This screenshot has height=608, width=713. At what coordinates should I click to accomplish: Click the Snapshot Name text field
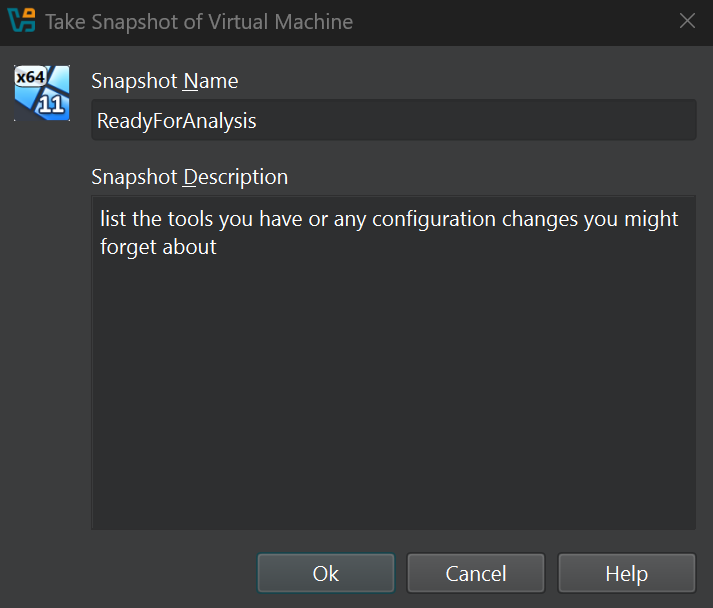(x=394, y=120)
